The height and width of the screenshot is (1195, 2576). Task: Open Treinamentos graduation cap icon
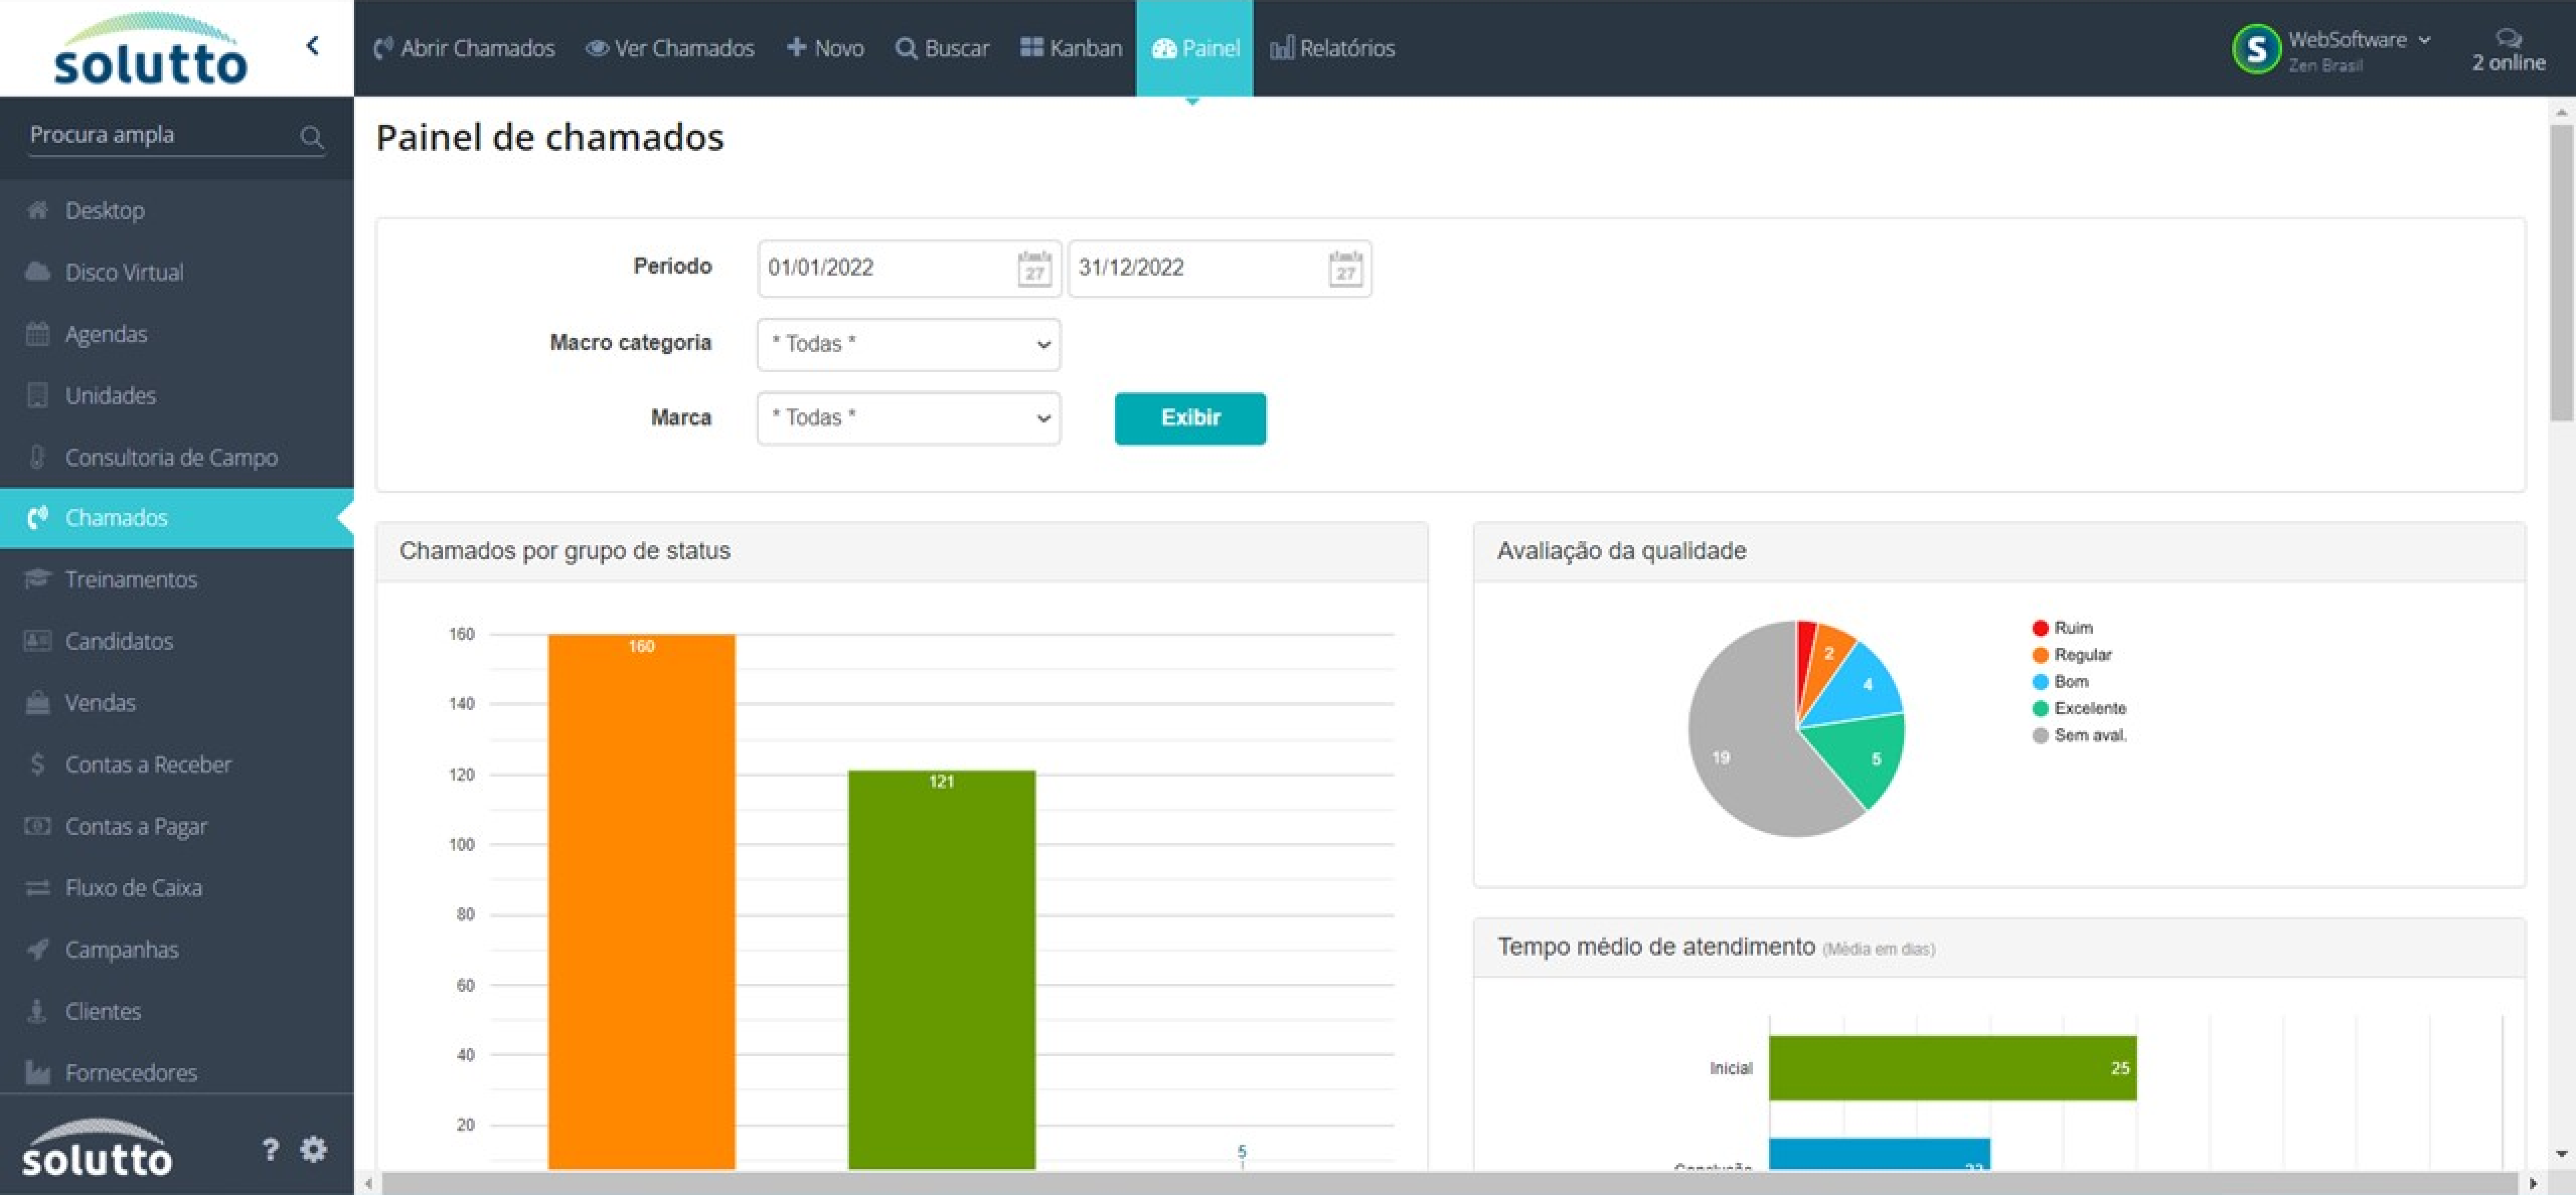38,579
